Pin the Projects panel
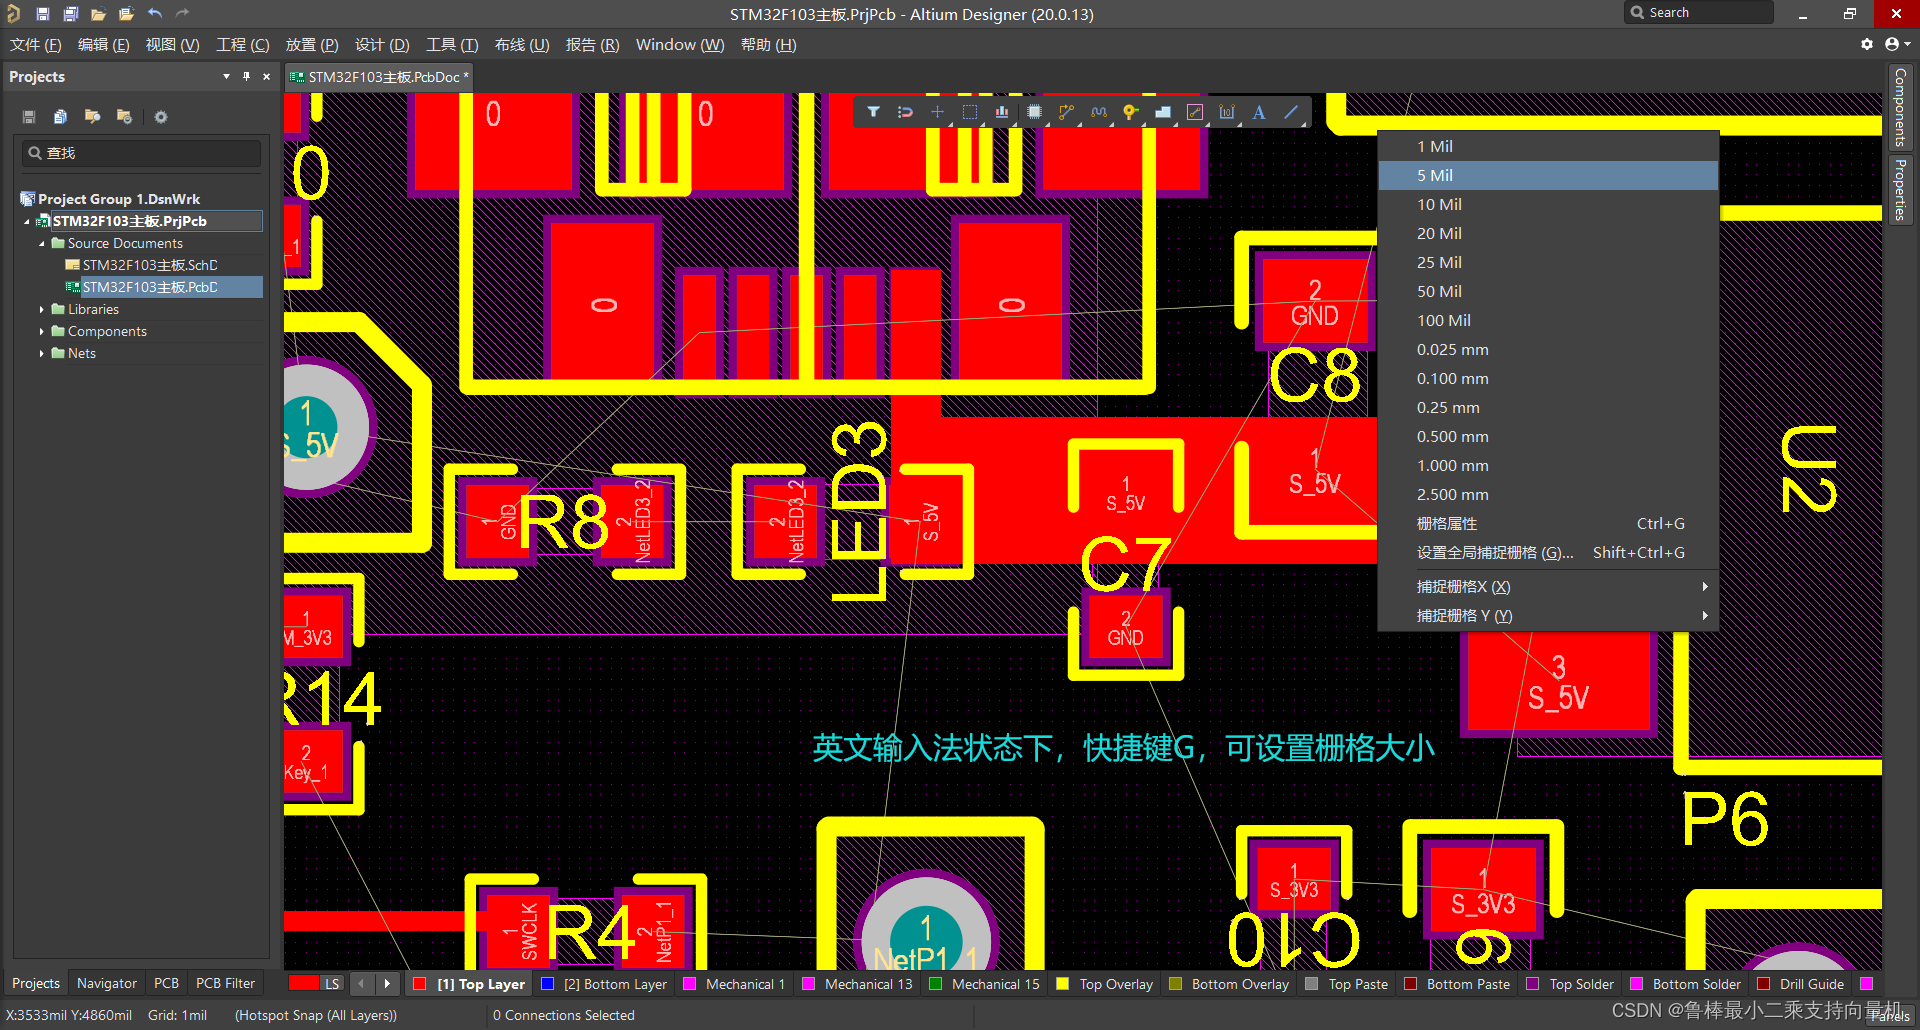 (246, 76)
